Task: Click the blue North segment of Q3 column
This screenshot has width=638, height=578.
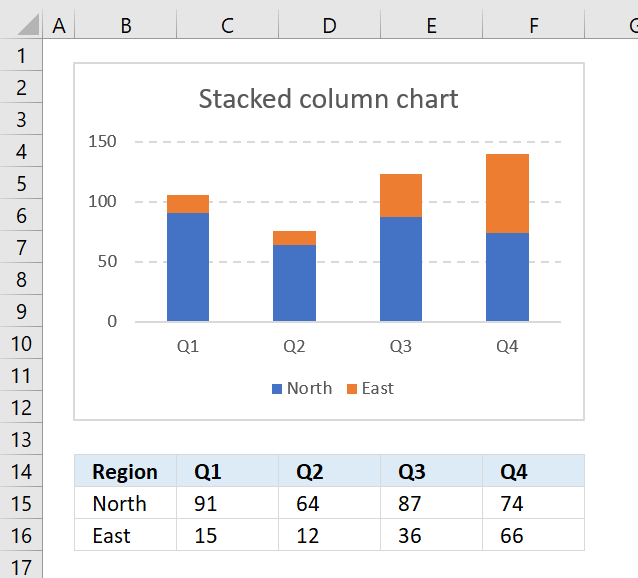Action: pyautogui.click(x=401, y=269)
